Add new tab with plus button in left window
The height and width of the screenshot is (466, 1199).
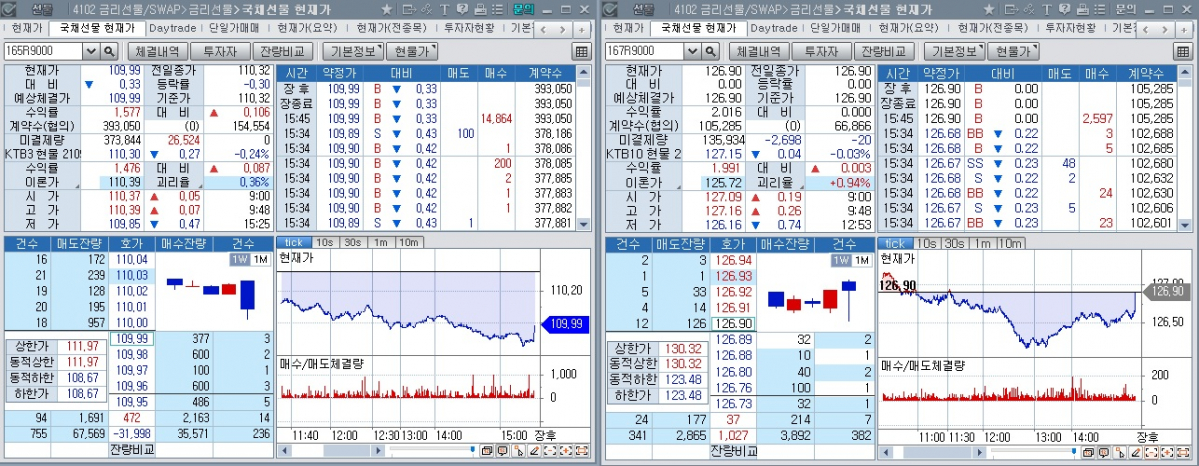581,29
